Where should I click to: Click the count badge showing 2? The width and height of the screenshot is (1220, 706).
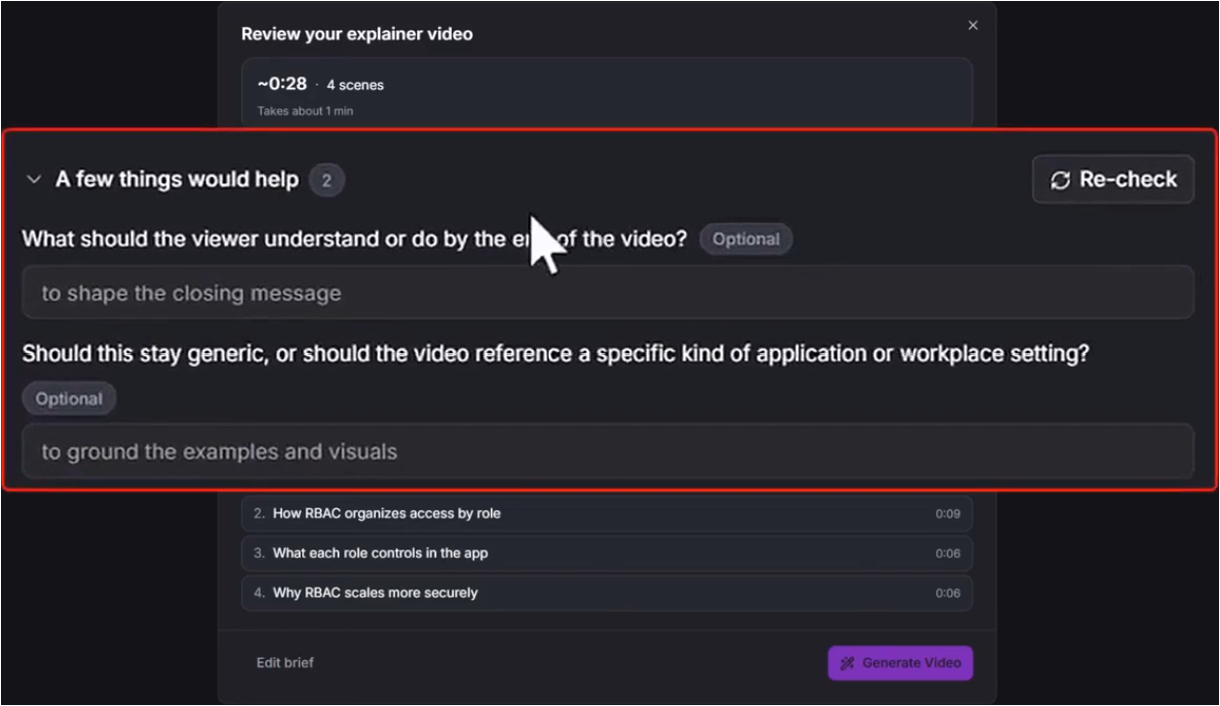tap(326, 180)
